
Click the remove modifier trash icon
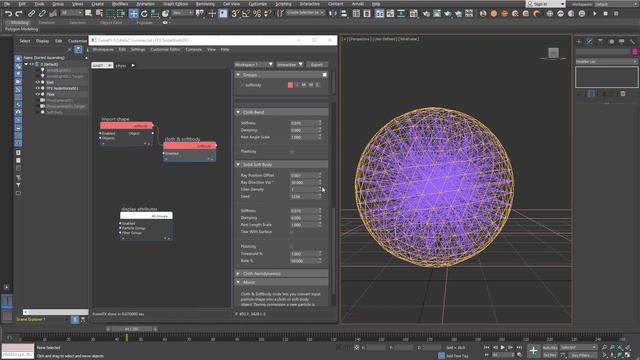click(x=623, y=94)
